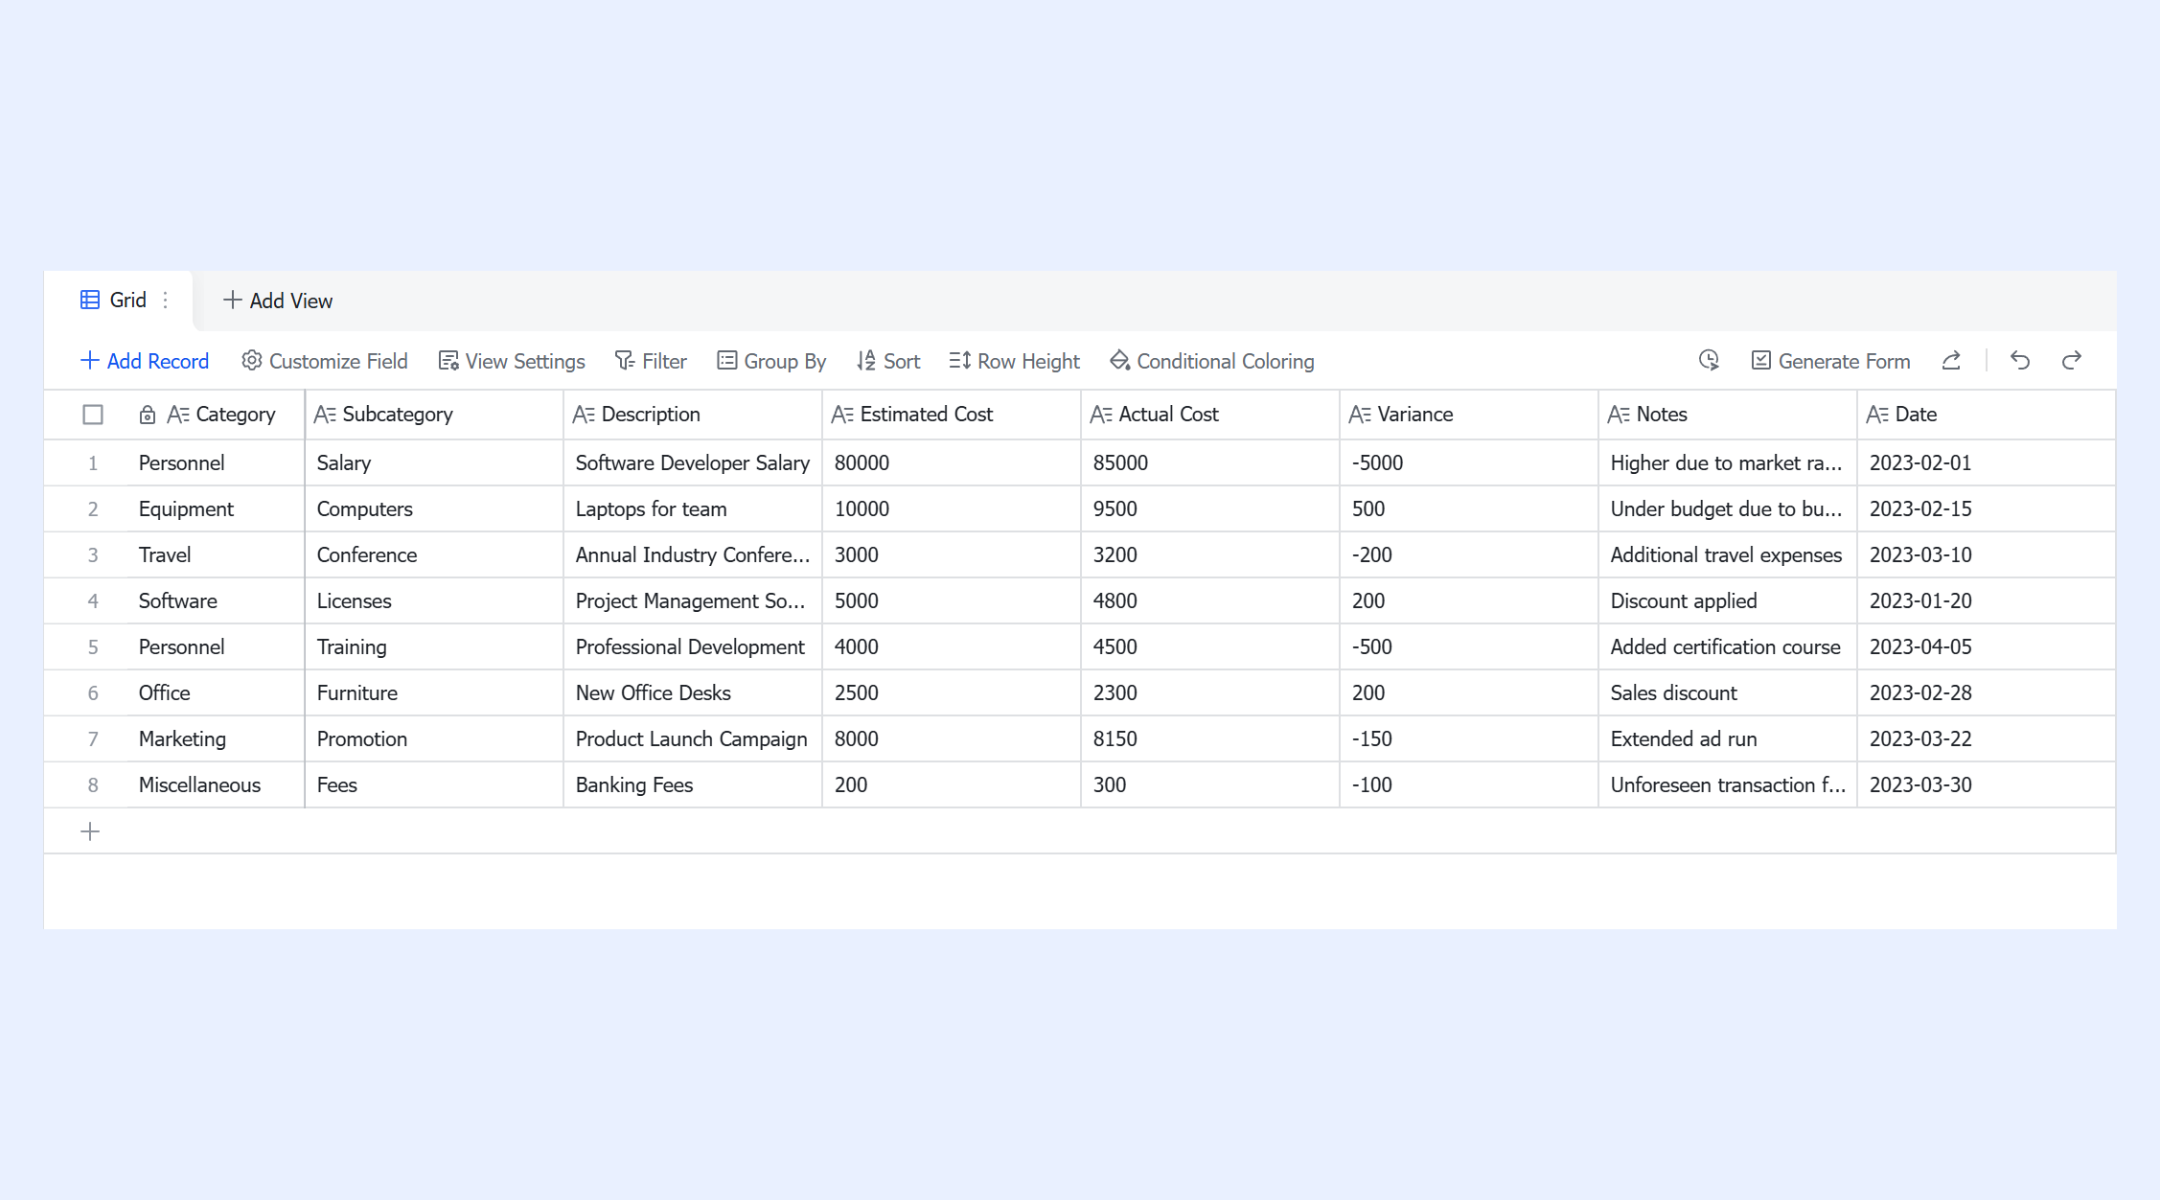Open Conditional Coloring

(x=1212, y=361)
